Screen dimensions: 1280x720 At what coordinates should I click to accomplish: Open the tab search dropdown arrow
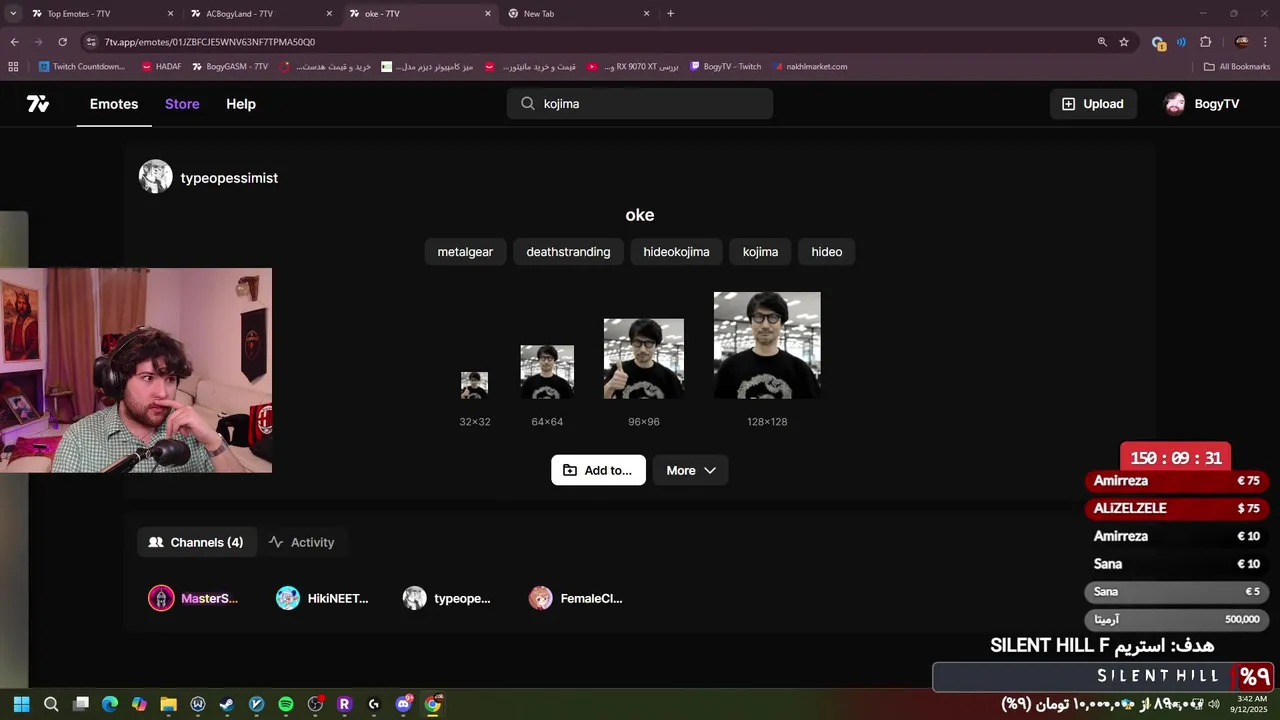pos(13,14)
